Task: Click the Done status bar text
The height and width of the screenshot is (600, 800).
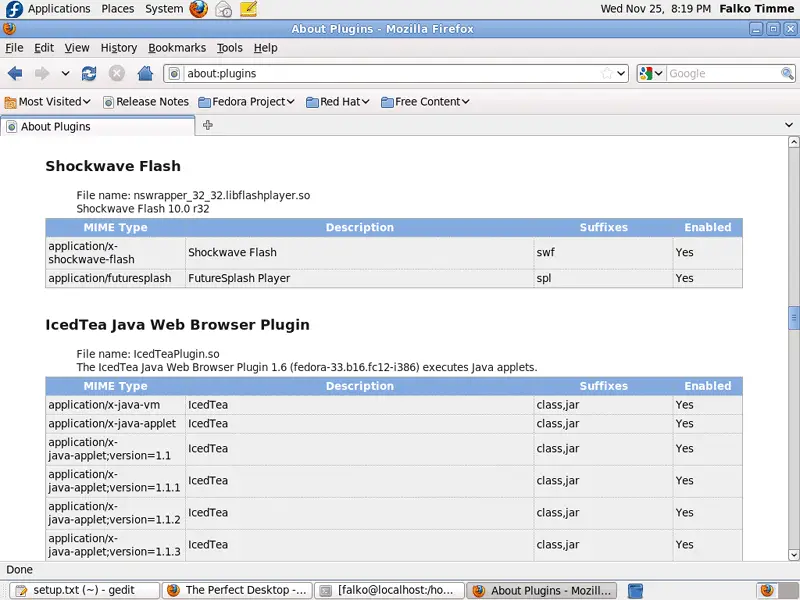Action: 19,570
